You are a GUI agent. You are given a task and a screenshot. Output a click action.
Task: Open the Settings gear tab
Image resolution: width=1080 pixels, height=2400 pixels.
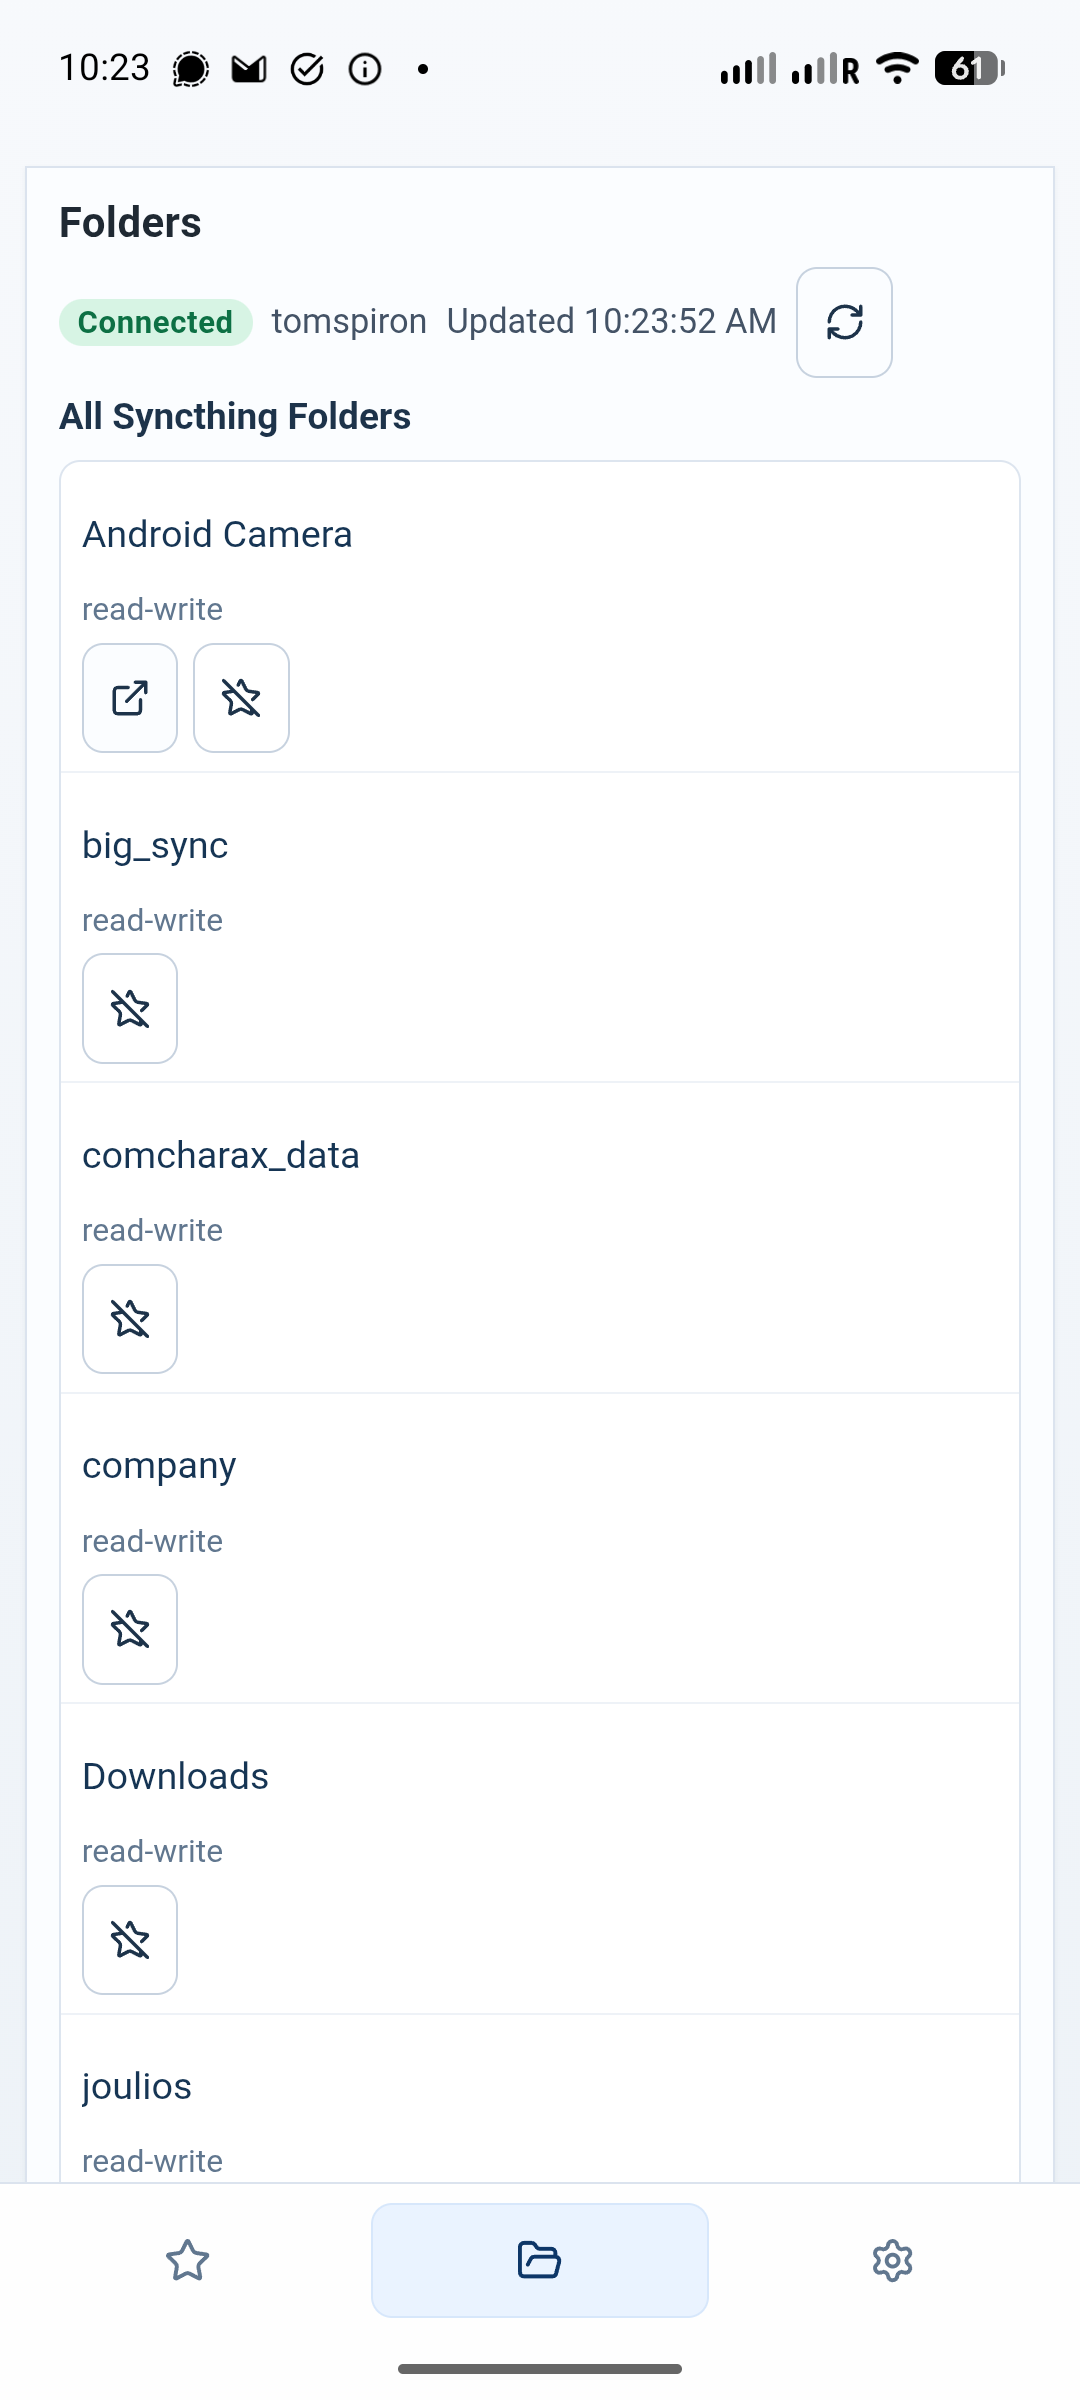point(892,2260)
